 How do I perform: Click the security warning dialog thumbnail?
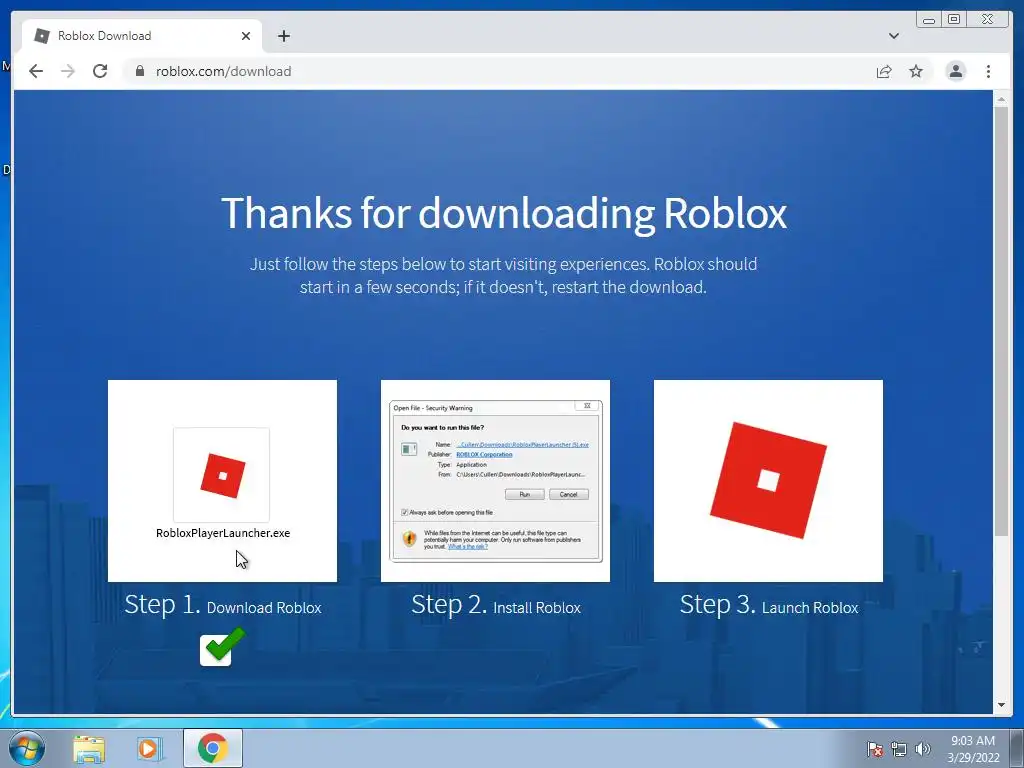pos(495,481)
